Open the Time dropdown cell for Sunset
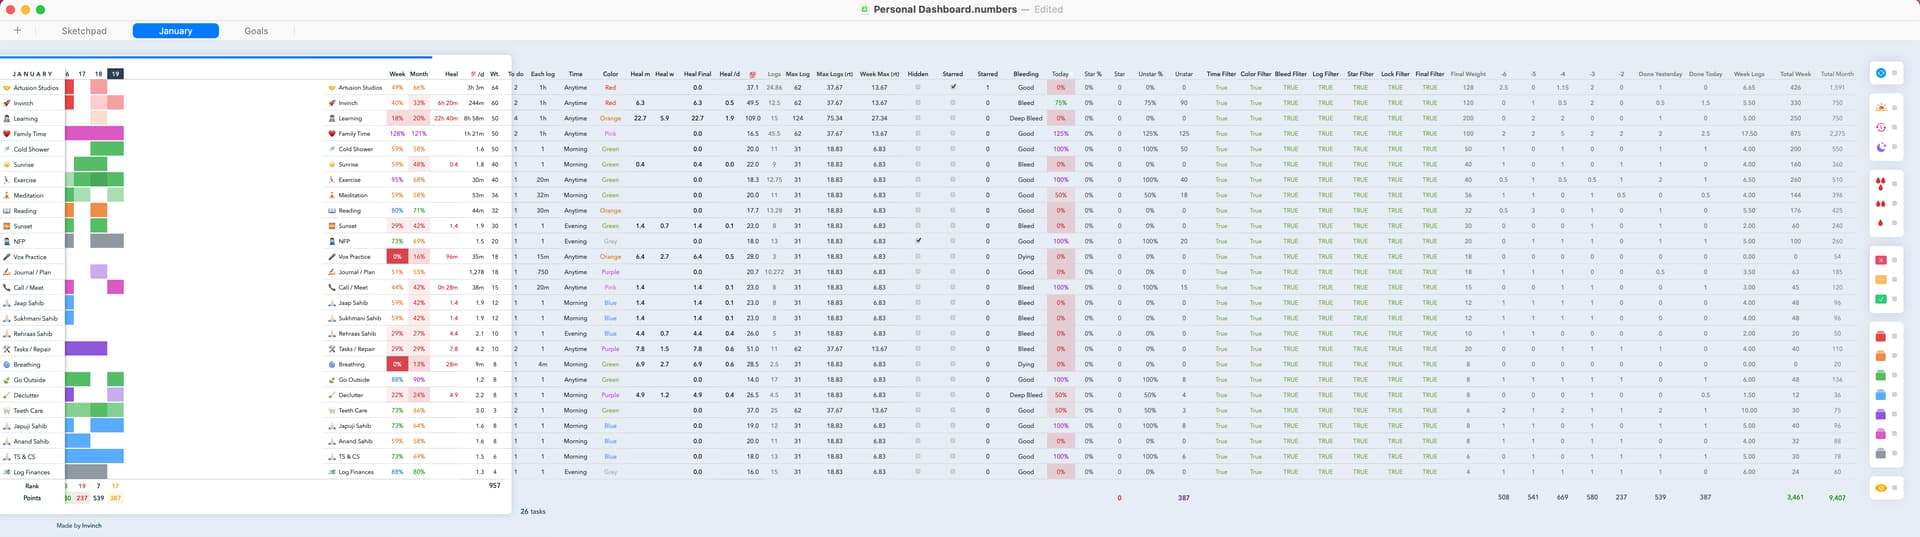This screenshot has width=1920, height=537. coord(575,226)
